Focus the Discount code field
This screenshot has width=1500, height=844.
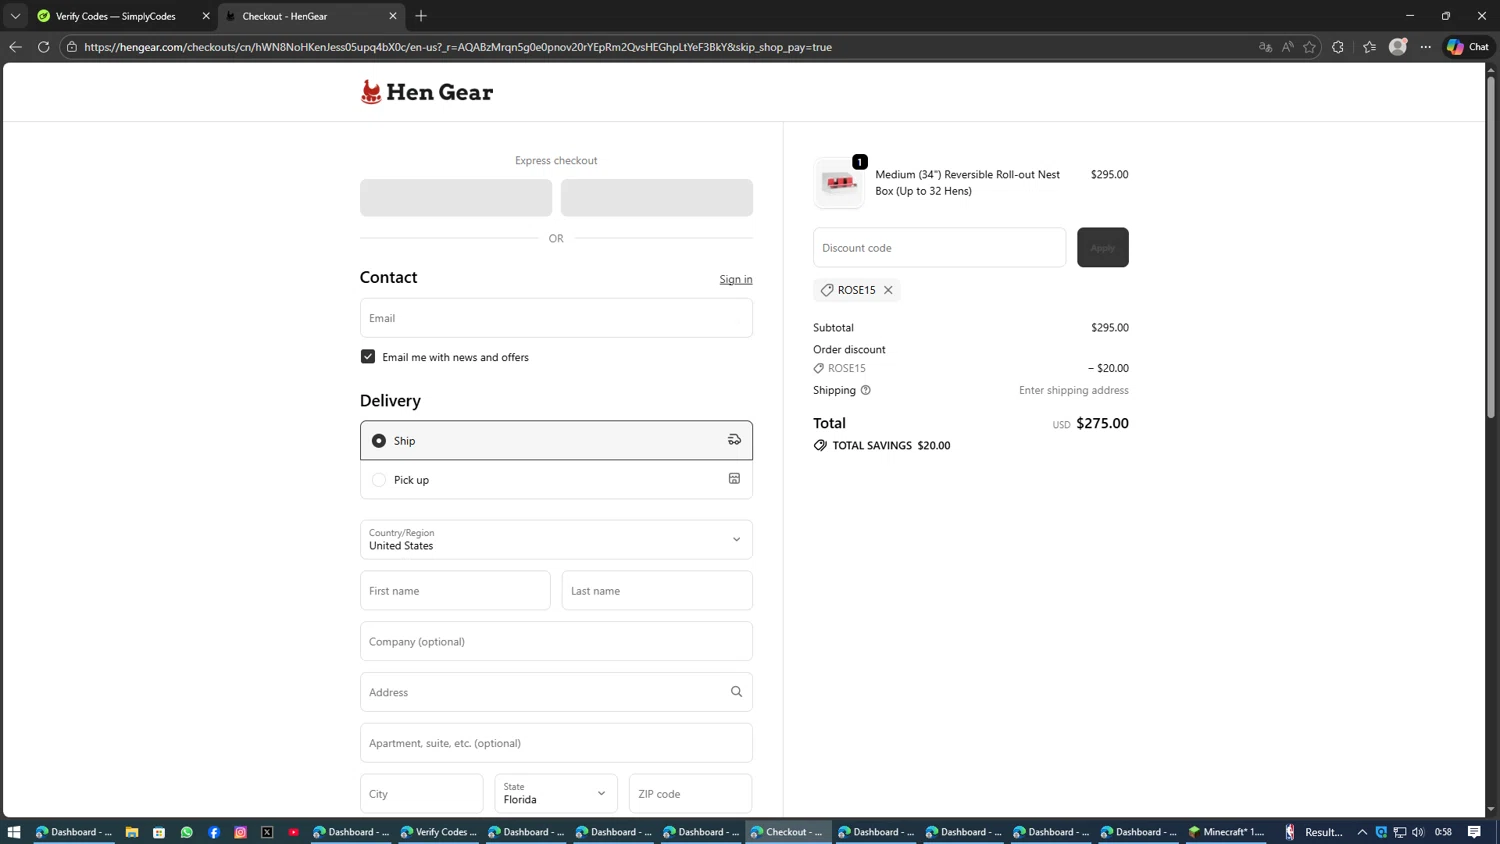[x=939, y=247]
